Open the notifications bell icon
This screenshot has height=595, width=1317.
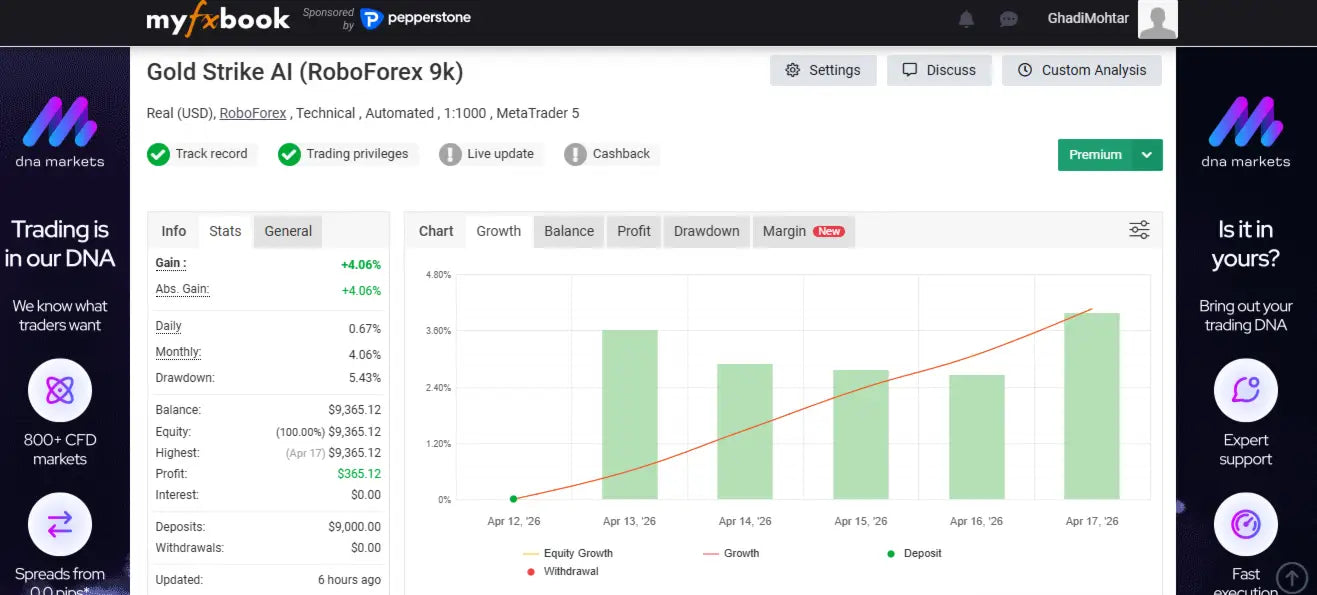click(966, 19)
